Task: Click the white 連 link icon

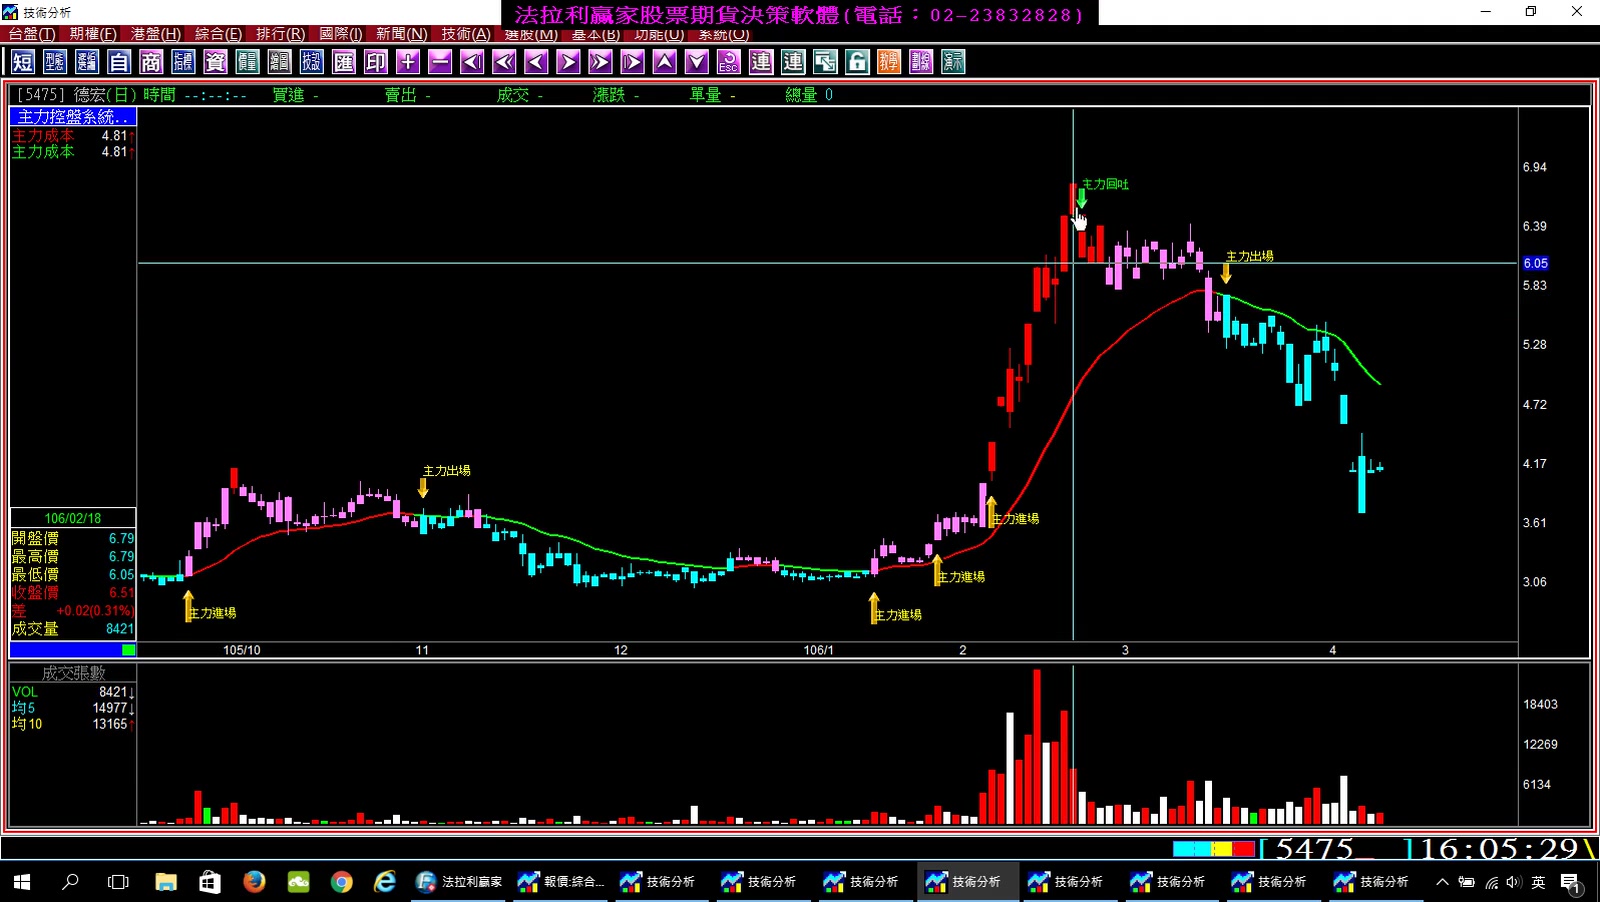Action: click(x=761, y=62)
